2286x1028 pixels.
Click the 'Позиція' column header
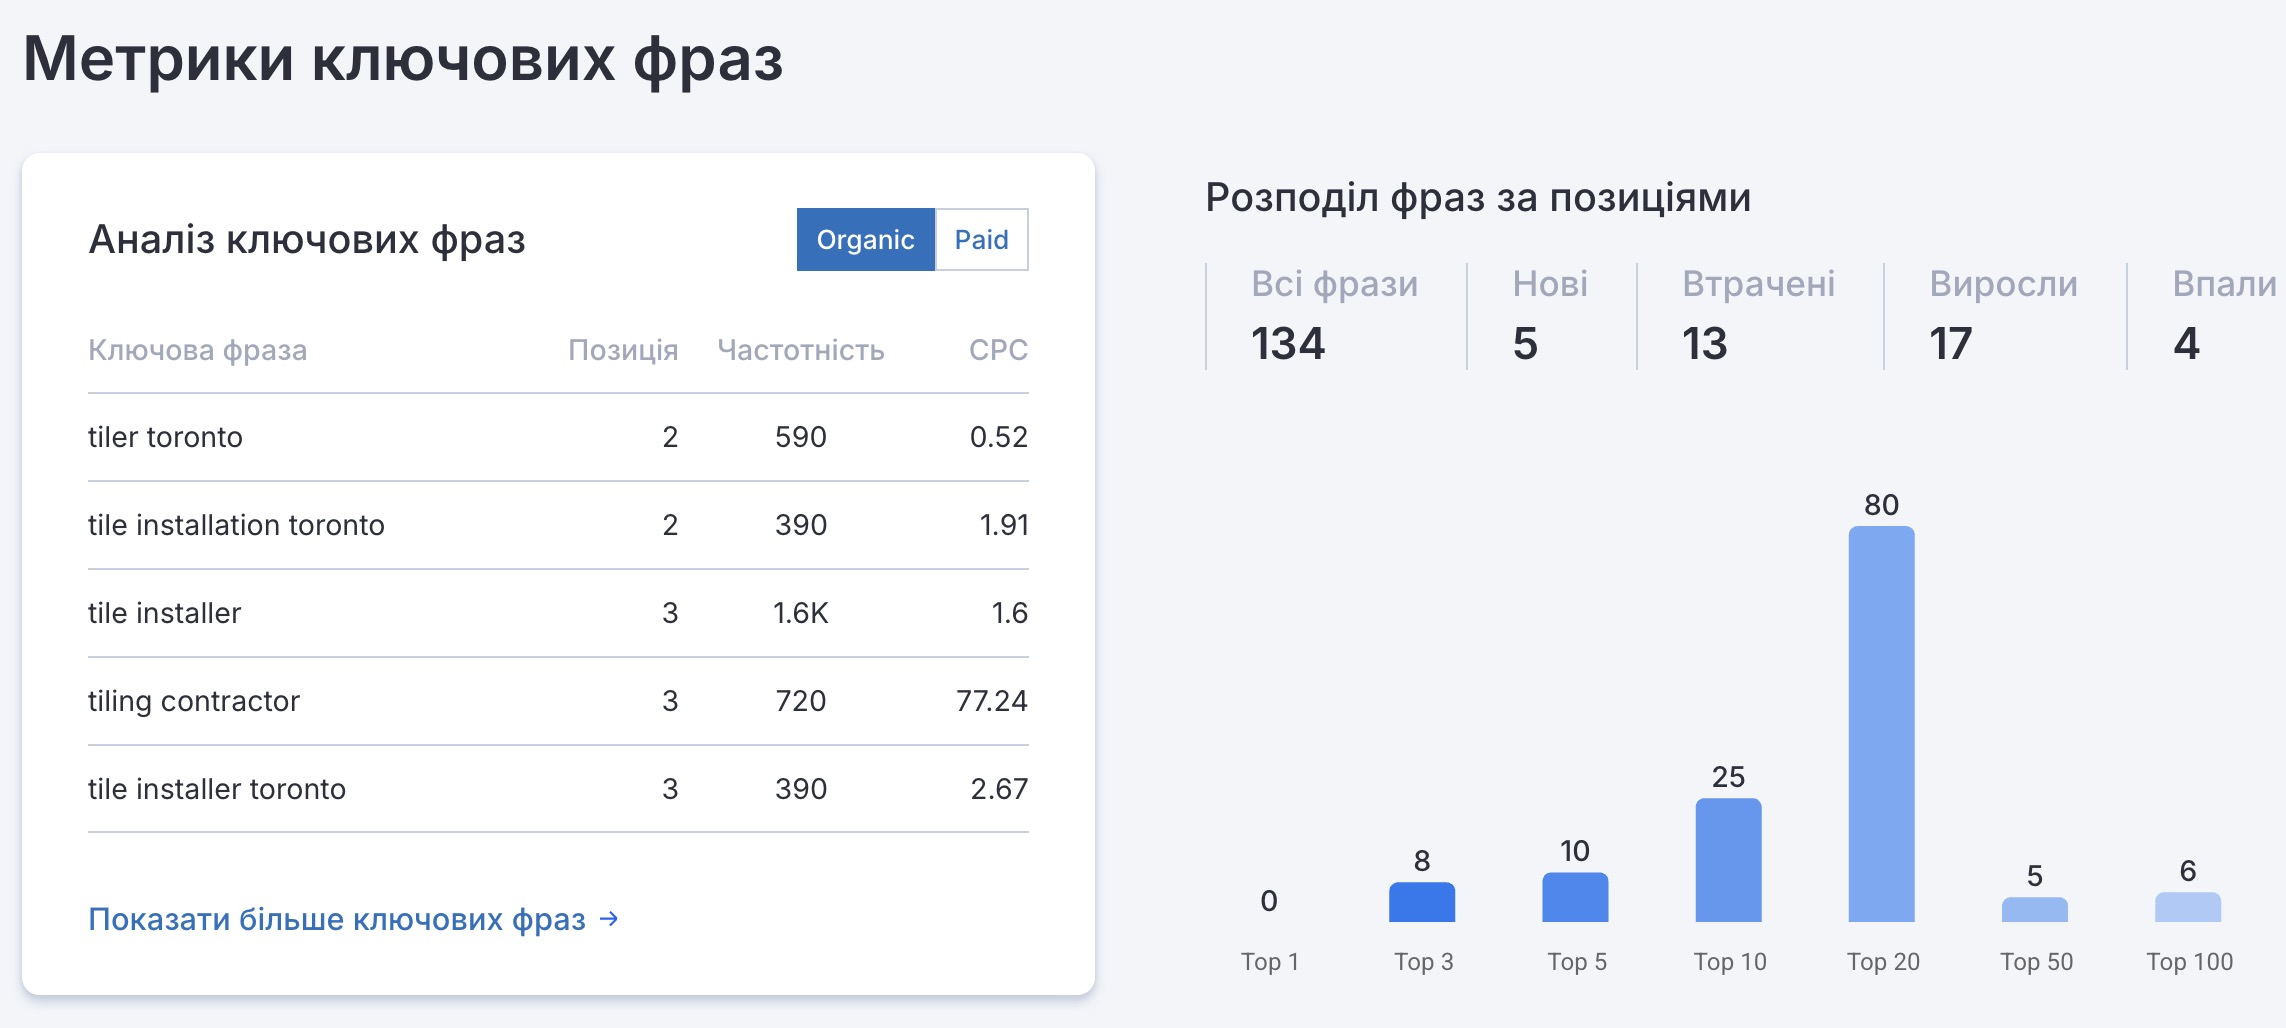[x=622, y=350]
